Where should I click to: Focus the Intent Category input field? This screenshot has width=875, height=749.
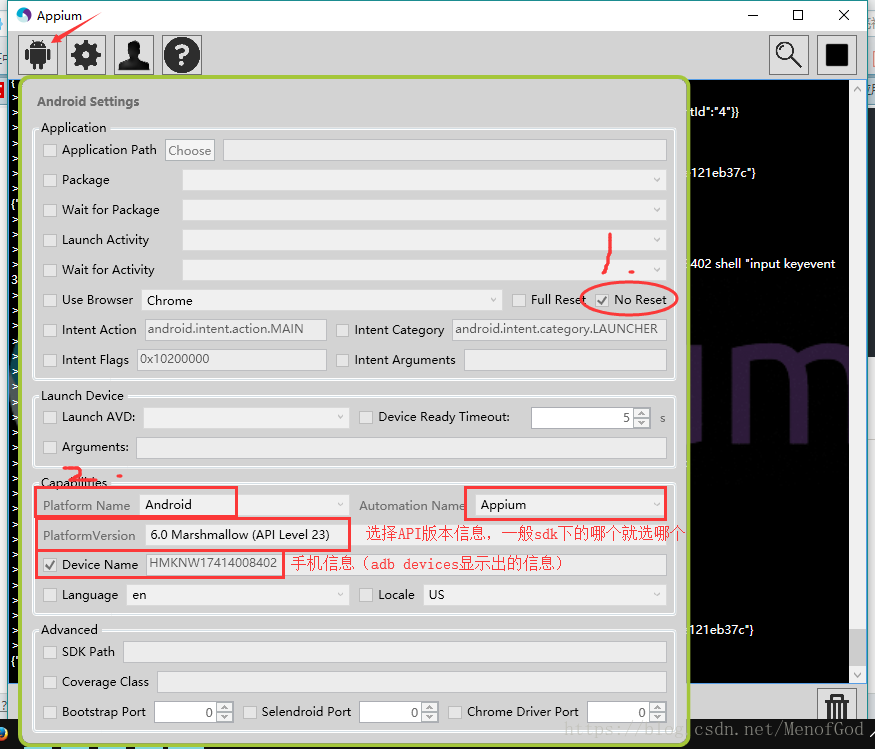click(559, 329)
